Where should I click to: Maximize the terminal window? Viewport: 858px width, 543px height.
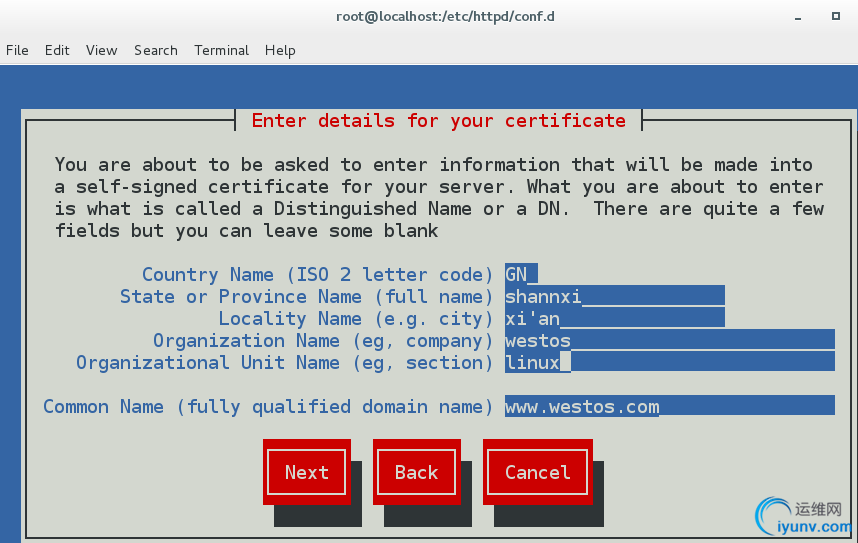pyautogui.click(x=836, y=16)
